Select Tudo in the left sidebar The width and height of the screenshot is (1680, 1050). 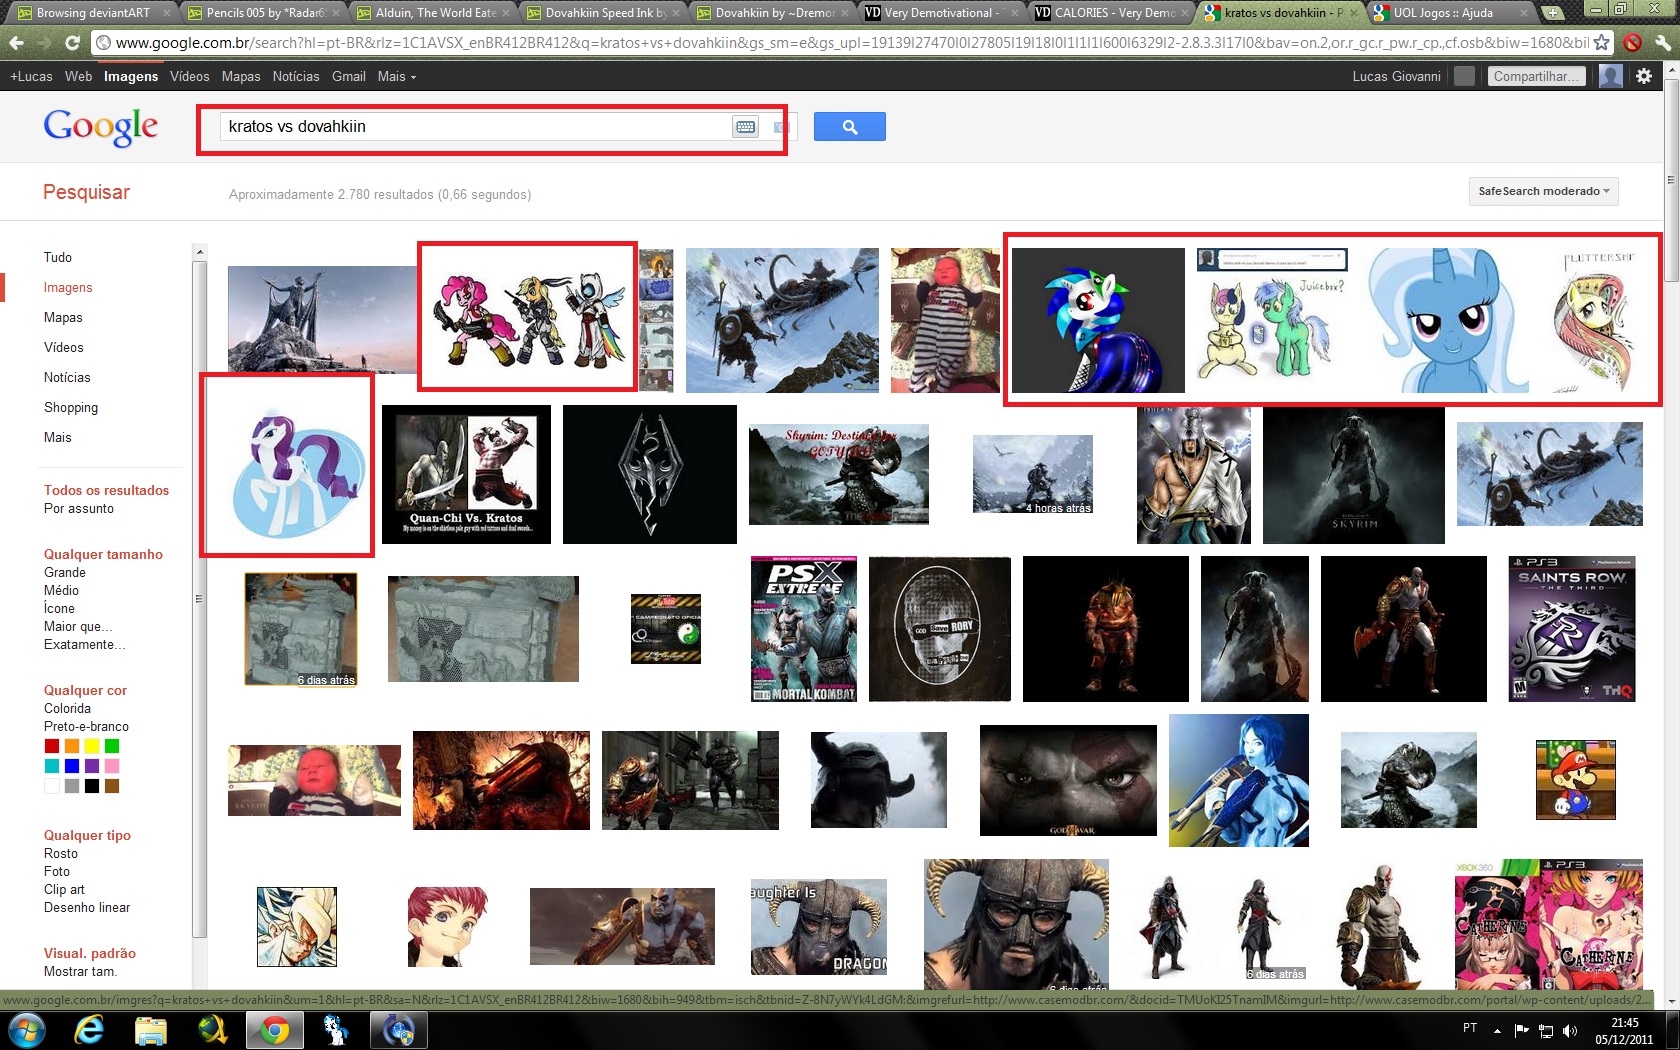58,257
